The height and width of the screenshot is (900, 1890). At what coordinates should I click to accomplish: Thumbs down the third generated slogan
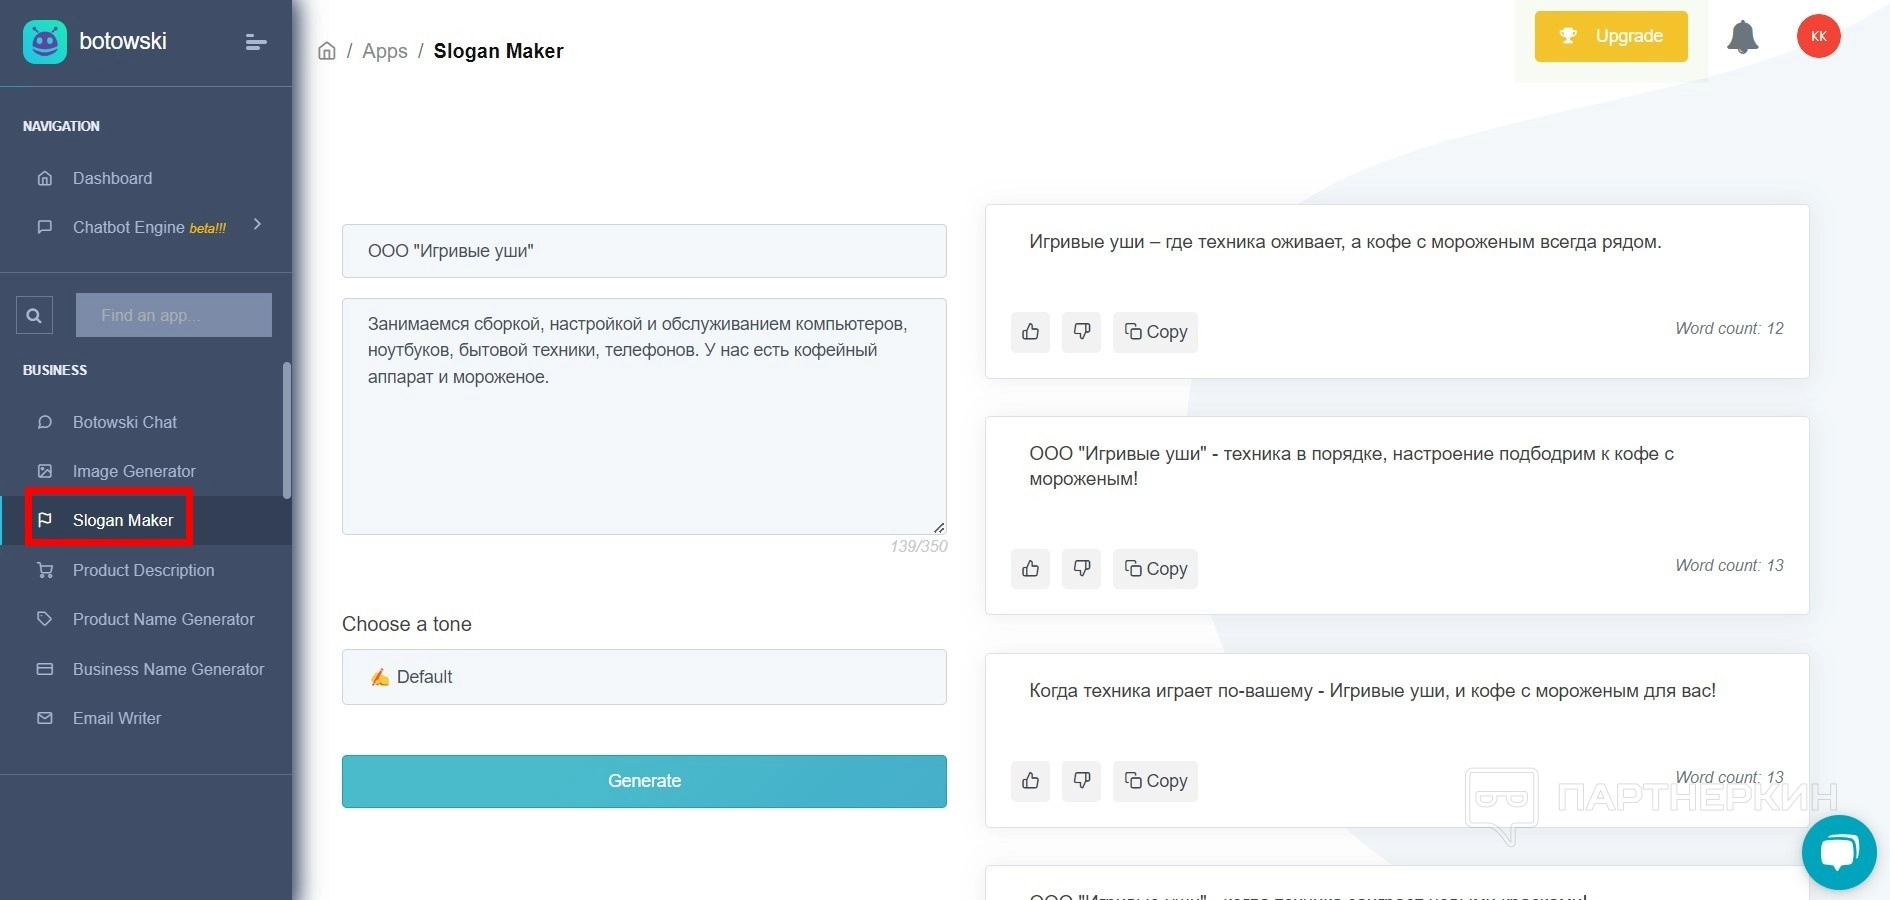(x=1082, y=781)
